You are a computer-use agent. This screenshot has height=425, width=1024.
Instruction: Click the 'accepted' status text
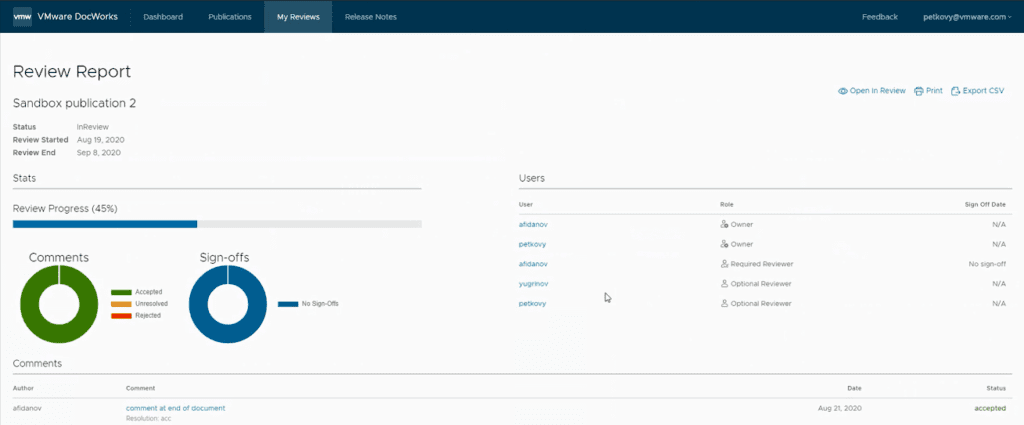coord(990,408)
